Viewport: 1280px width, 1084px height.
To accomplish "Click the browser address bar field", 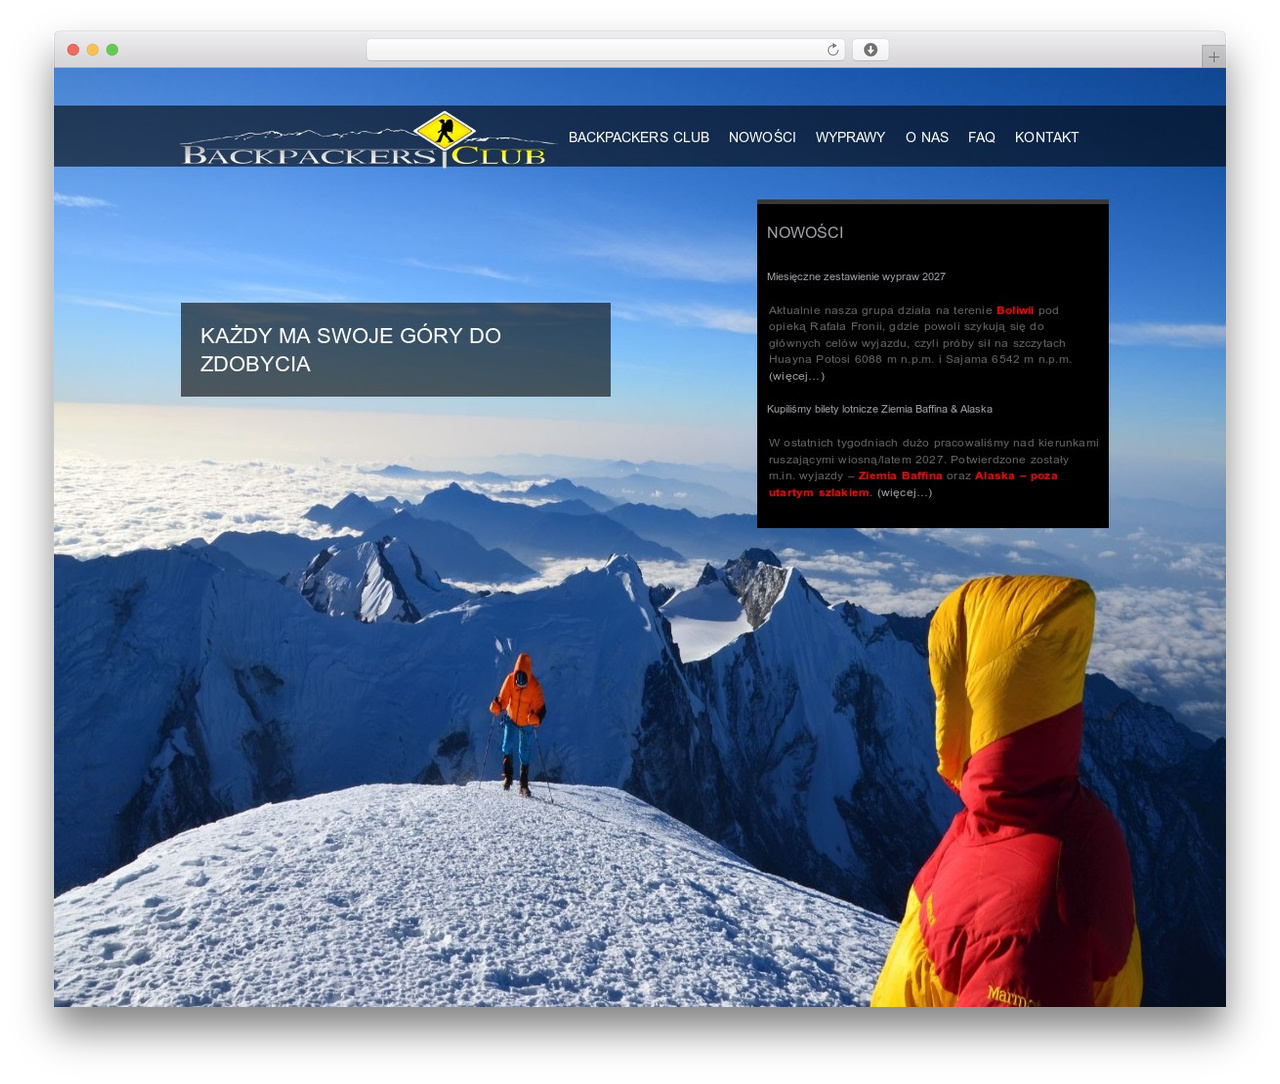I will (605, 50).
